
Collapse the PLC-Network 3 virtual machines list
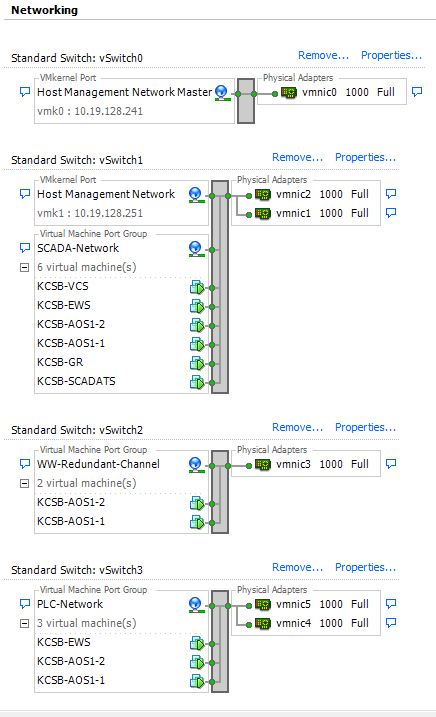(x=25, y=623)
